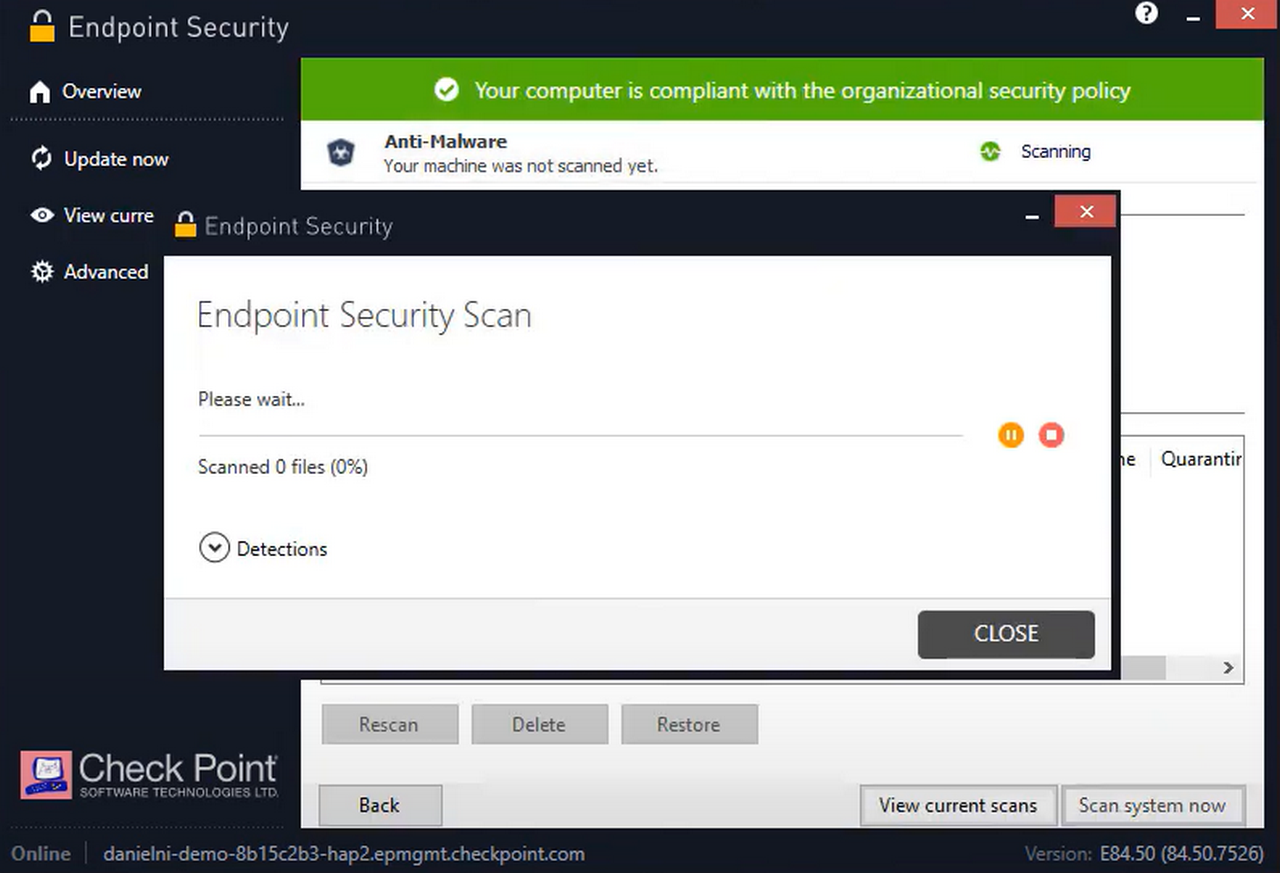Open Advanced settings via the gear icon
The height and width of the screenshot is (873, 1280).
click(40, 271)
